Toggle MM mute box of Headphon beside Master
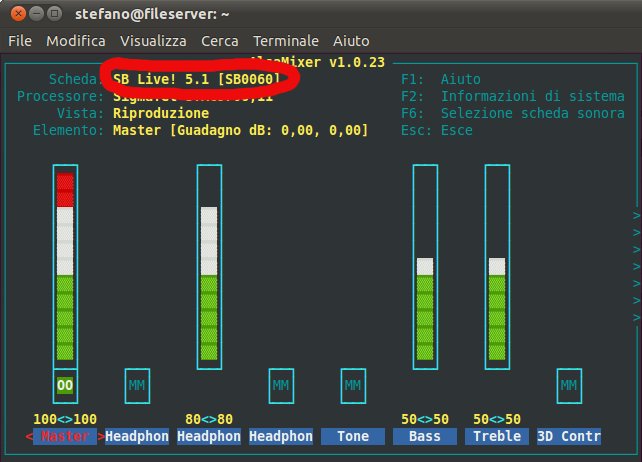Image resolution: width=642 pixels, height=462 pixels. pyautogui.click(x=137, y=385)
